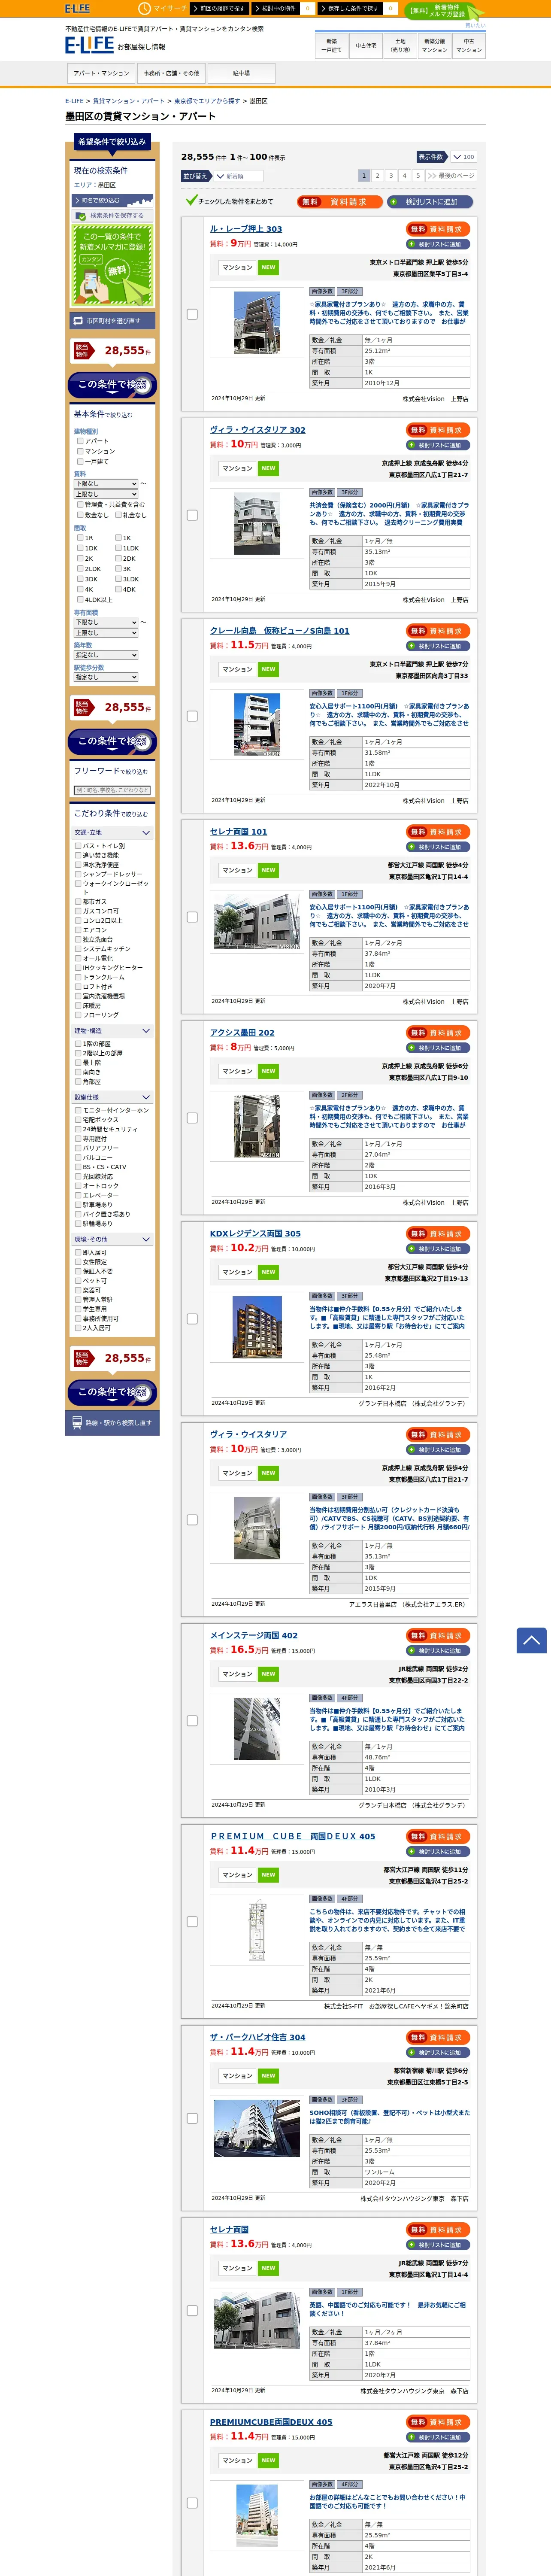This screenshot has height=2576, width=551.
Task: Click the green newsletter registration banner
Action: pyautogui.click(x=112, y=265)
